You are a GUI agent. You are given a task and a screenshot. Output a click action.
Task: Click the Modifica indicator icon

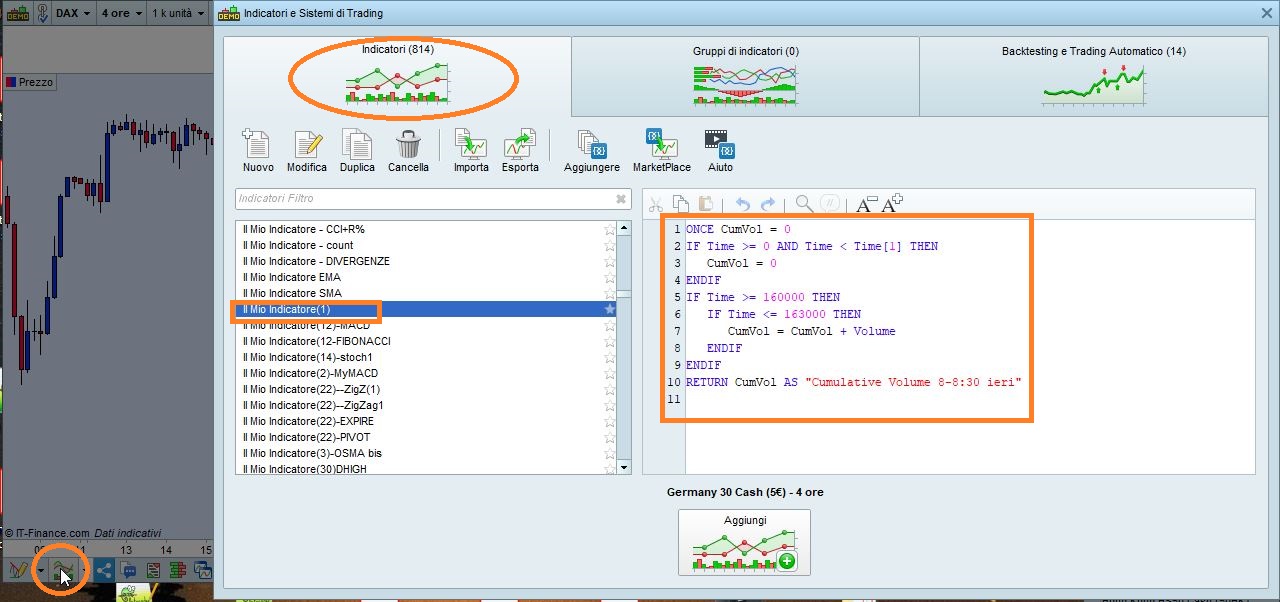(307, 144)
